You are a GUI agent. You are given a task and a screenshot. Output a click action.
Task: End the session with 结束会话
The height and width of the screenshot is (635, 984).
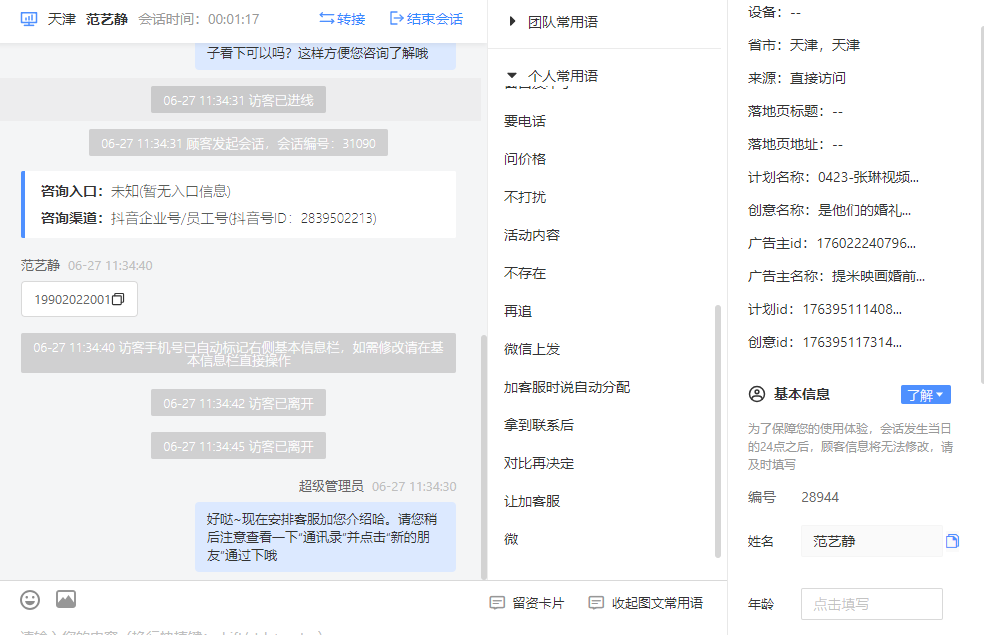click(426, 19)
